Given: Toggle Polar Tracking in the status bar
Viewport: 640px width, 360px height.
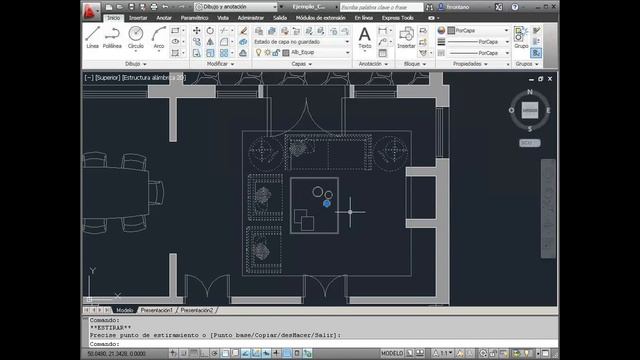Looking at the screenshot, I should (215, 353).
